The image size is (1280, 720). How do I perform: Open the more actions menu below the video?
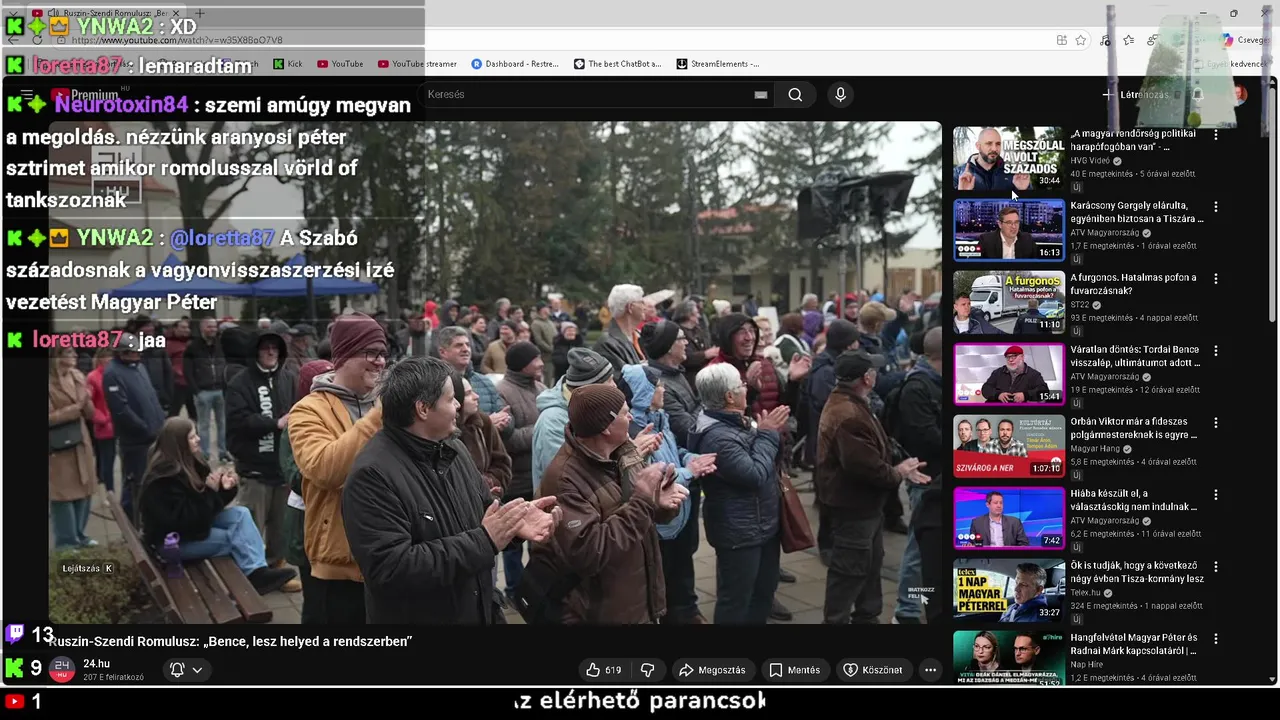point(930,670)
